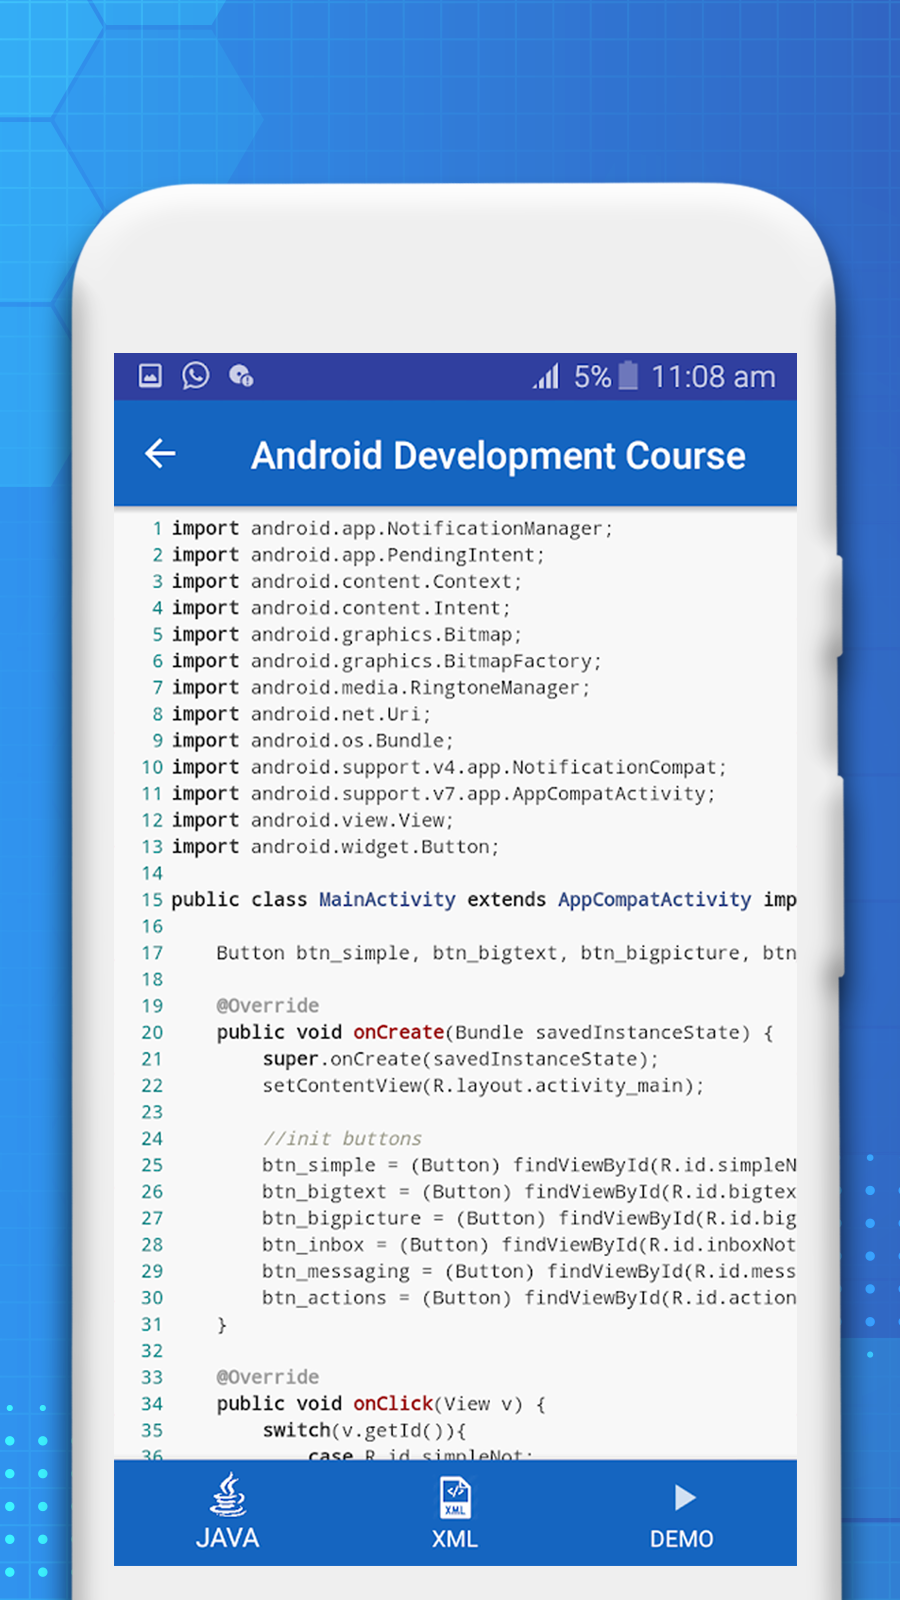Screen dimensions: 900x1600
Task: Click the import android.view.View line
Action: coord(312,820)
